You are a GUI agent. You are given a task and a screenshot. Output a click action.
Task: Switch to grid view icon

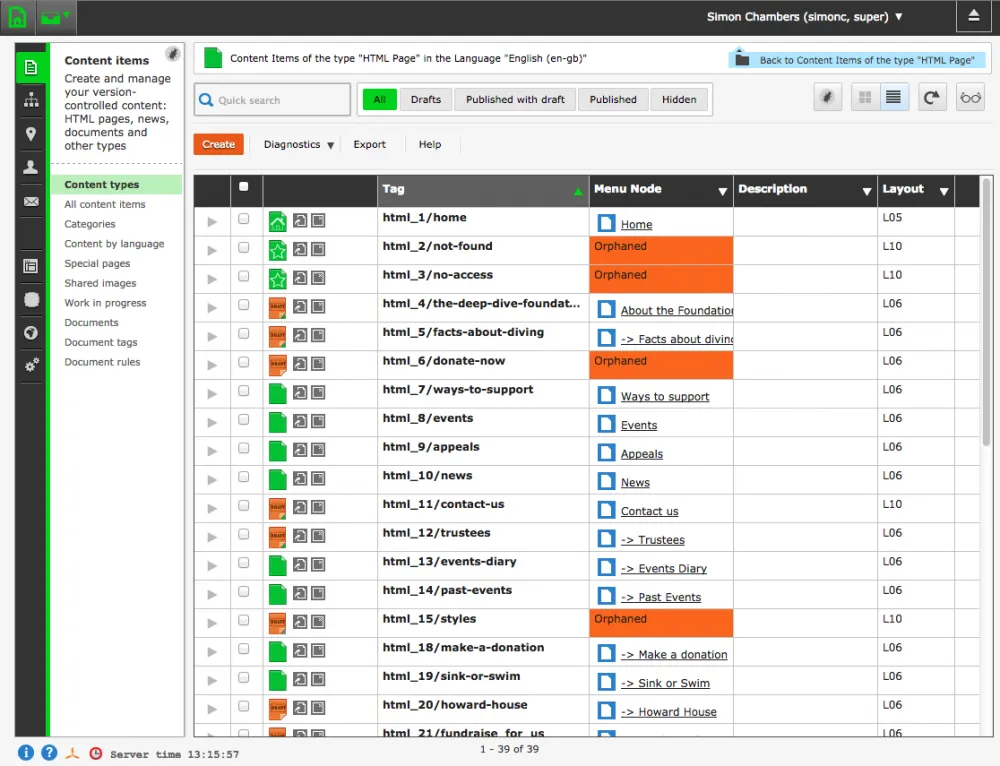click(x=865, y=98)
